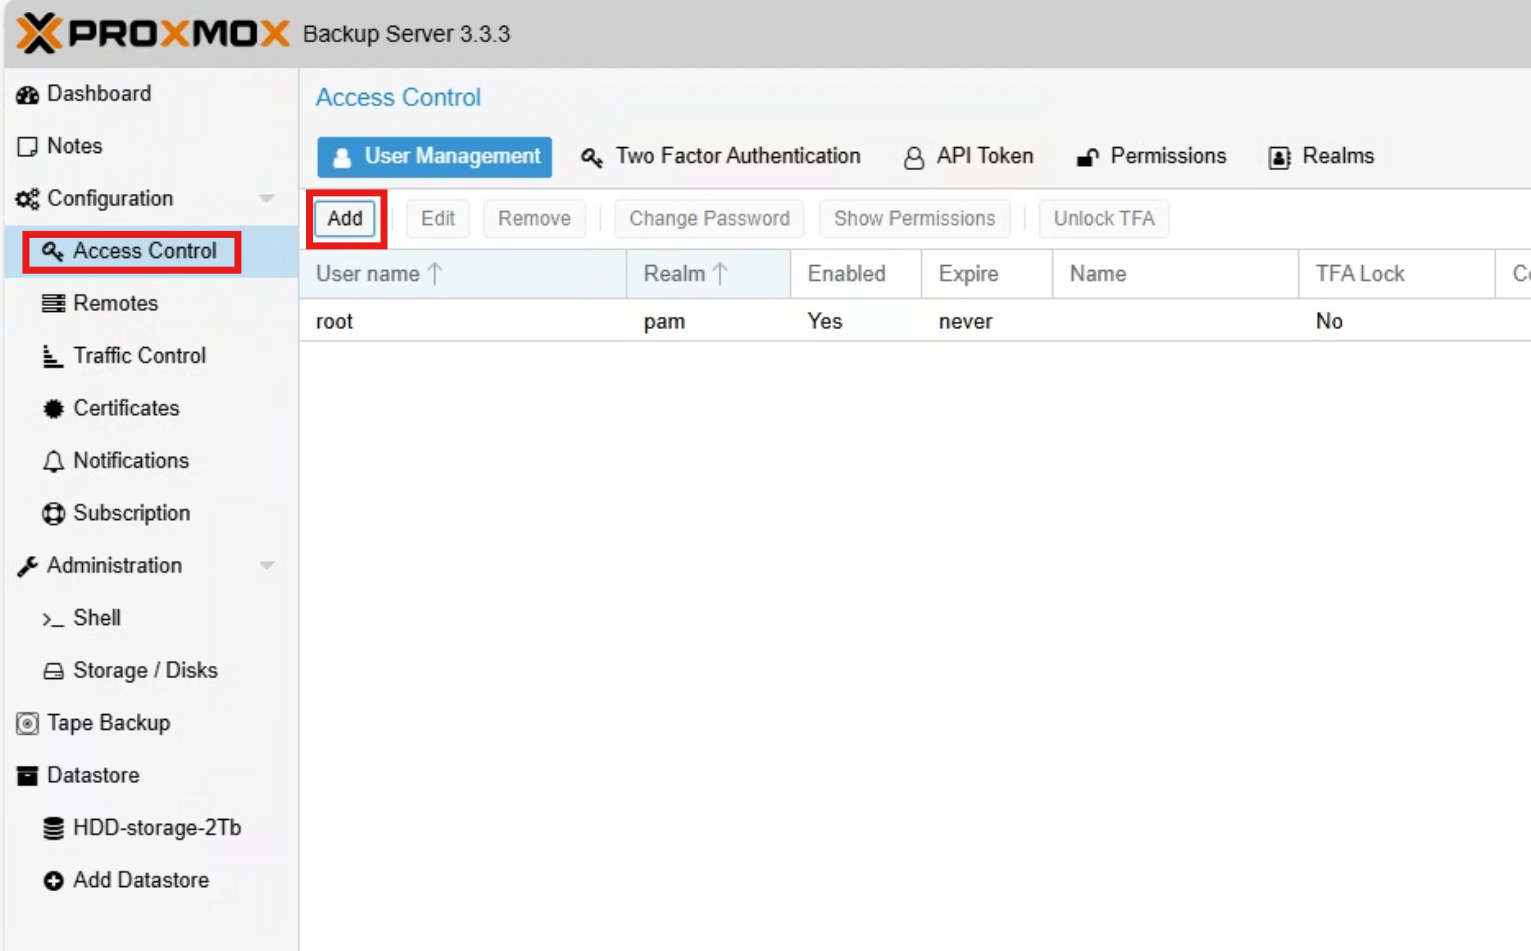The width and height of the screenshot is (1531, 951).
Task: Sort by Enabled column header
Action: click(856, 274)
